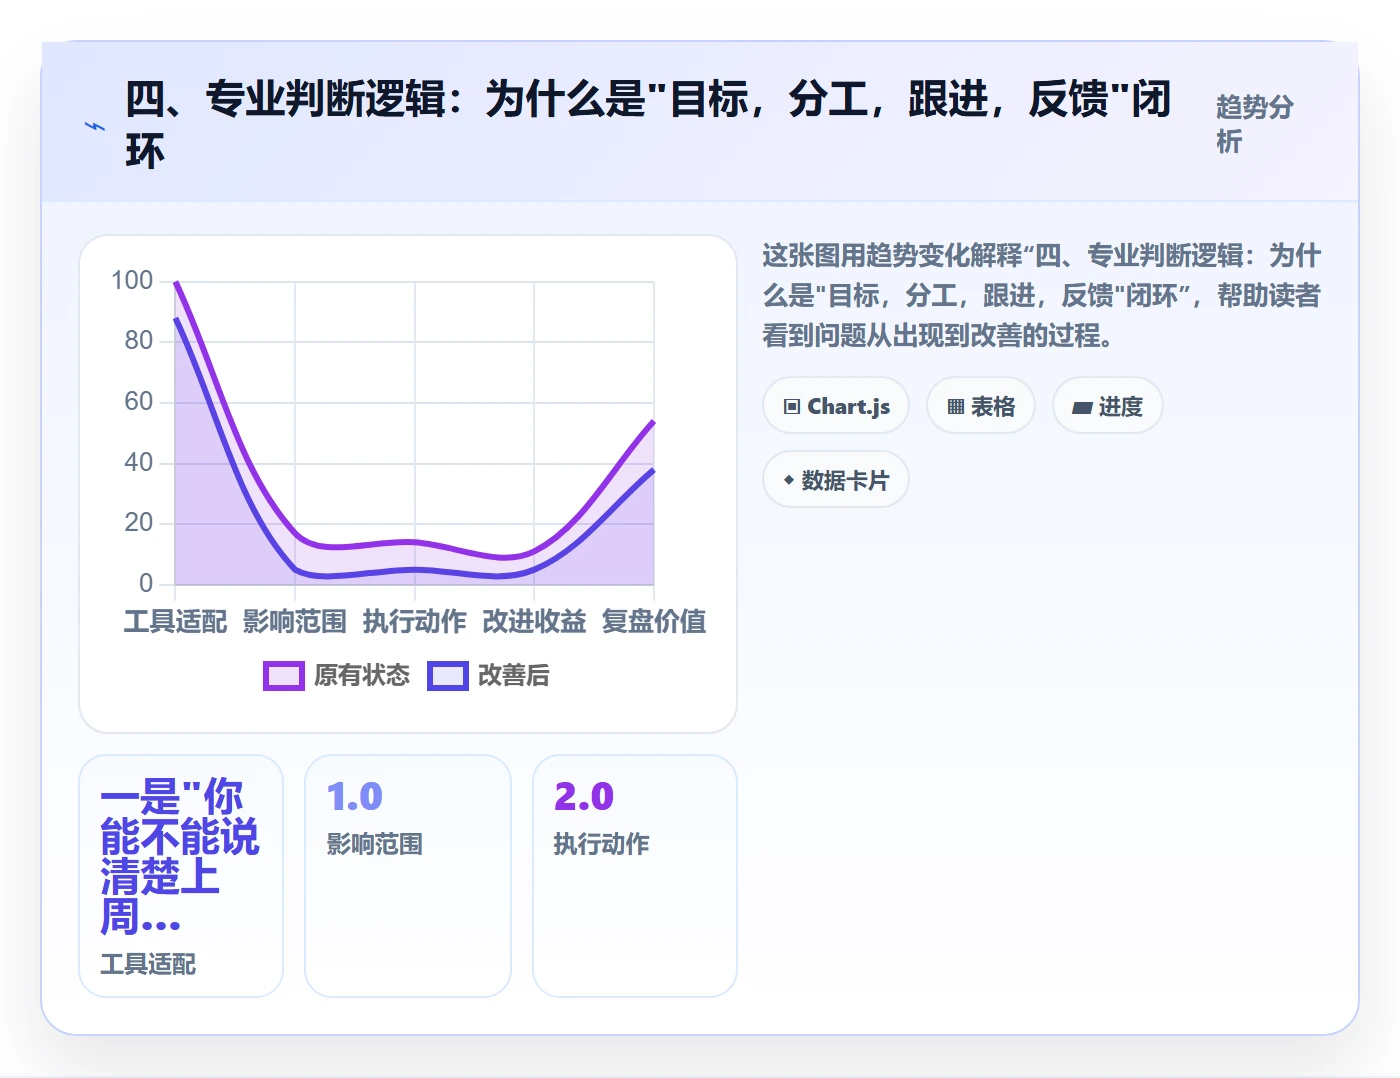Click the 工具适配 caption in the first data card
Image resolution: width=1400 pixels, height=1078 pixels.
point(148,964)
